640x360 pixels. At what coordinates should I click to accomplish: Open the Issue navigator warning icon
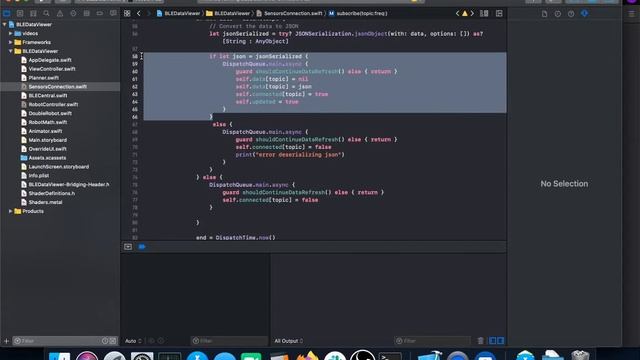pyautogui.click(x=60, y=13)
